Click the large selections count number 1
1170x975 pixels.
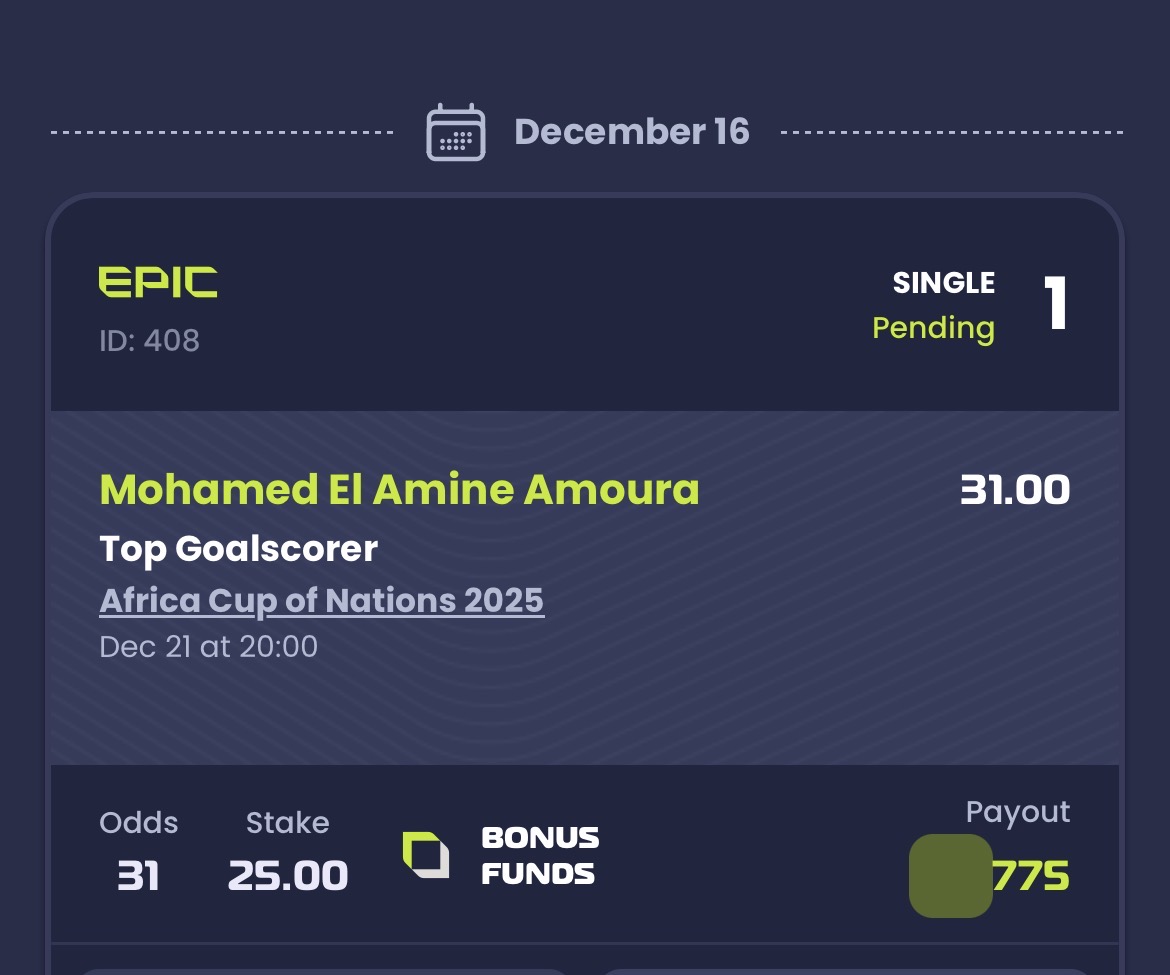[1055, 303]
